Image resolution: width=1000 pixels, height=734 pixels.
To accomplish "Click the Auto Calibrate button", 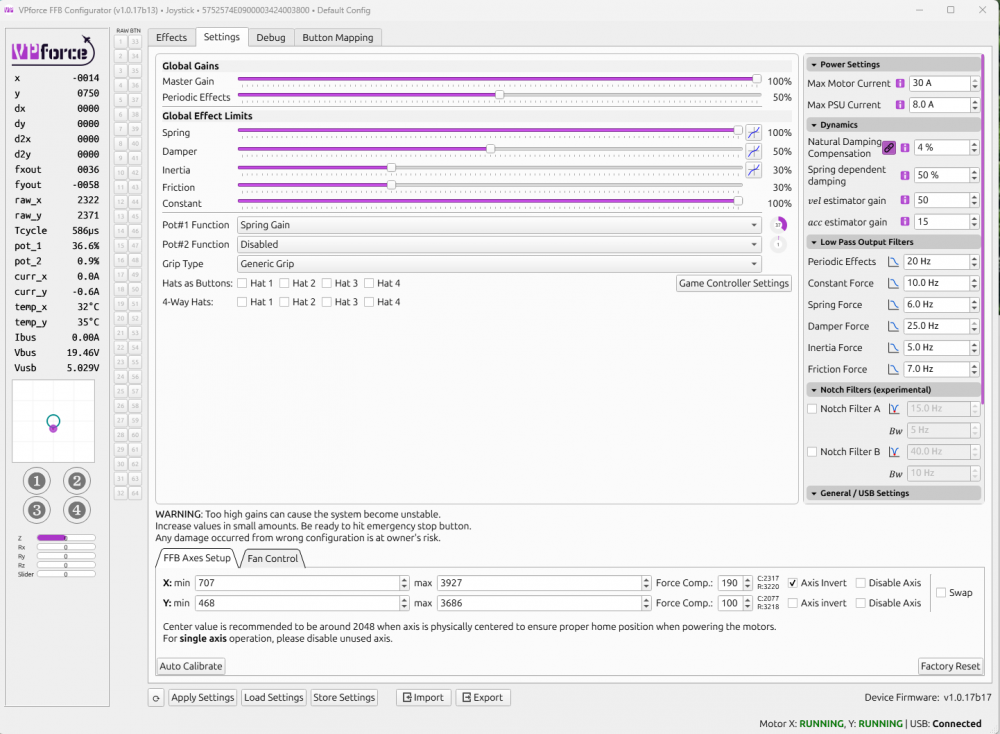I will click(x=191, y=666).
